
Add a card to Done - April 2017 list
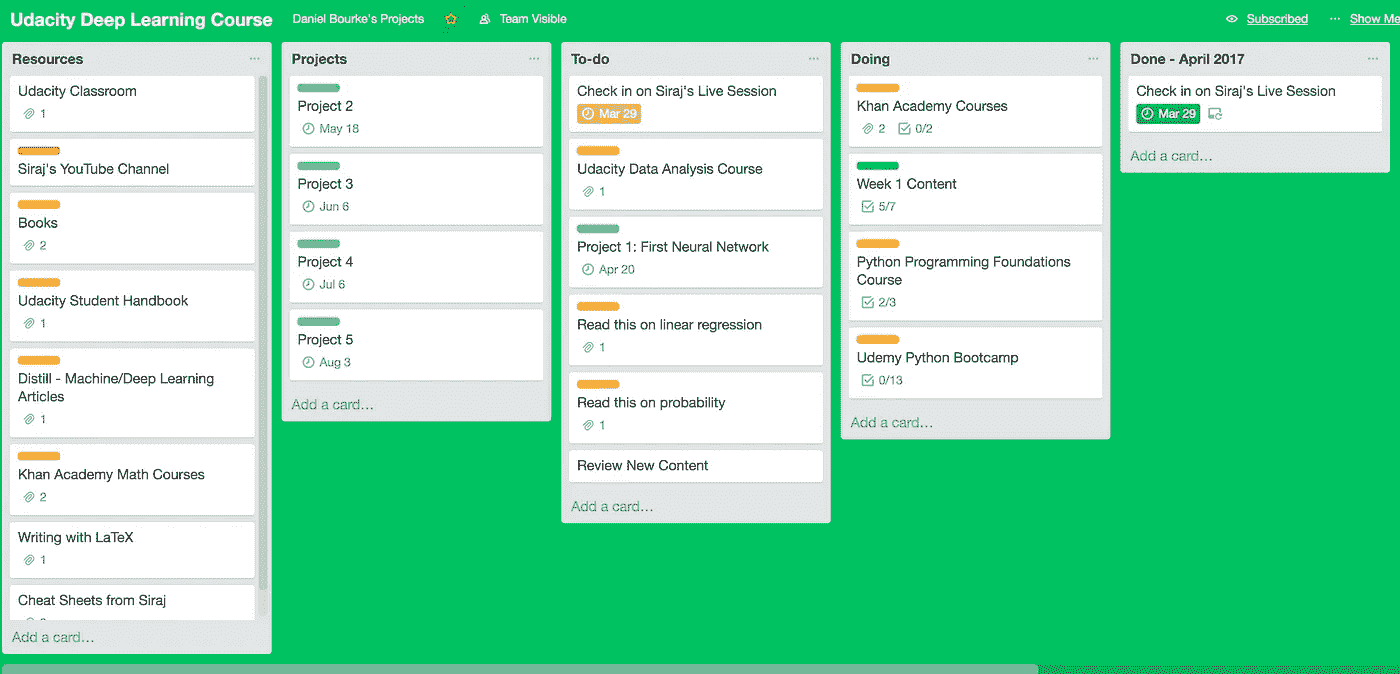click(x=1171, y=156)
